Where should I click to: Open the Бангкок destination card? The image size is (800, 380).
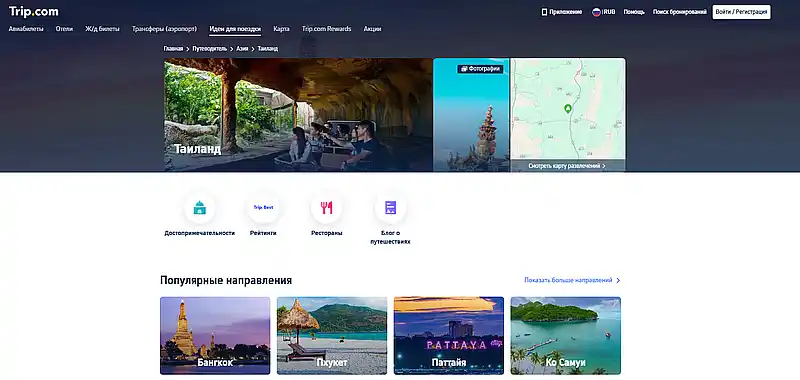pyautogui.click(x=215, y=336)
